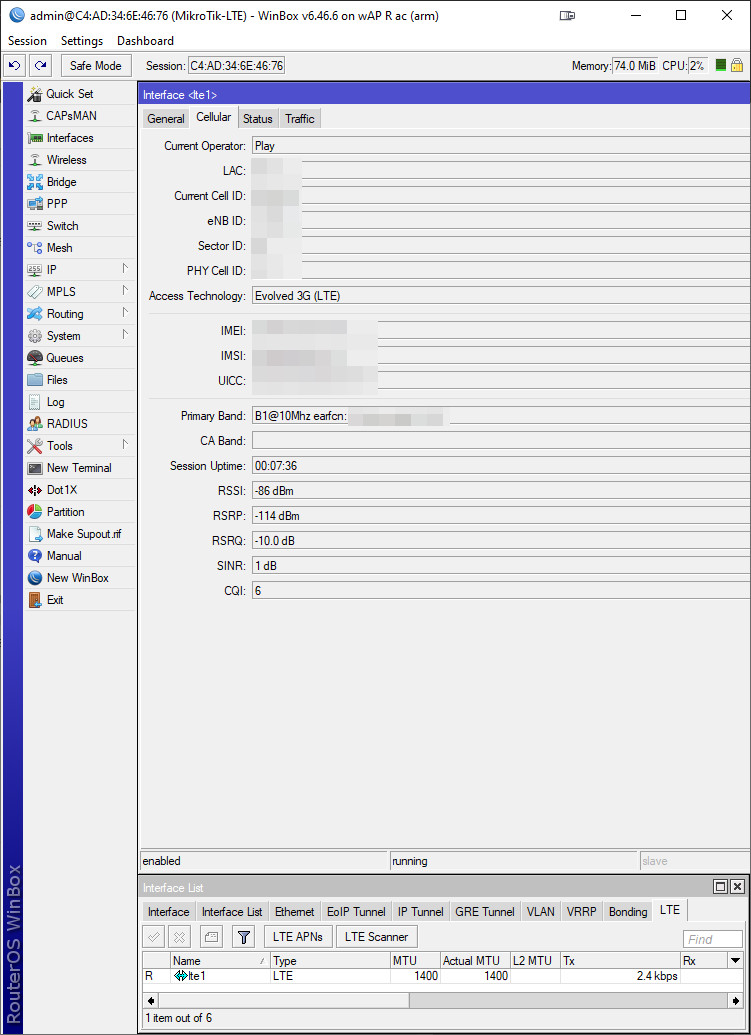Click the padlock icon in top toolbar
The width and height of the screenshot is (751, 1035).
coord(737,65)
